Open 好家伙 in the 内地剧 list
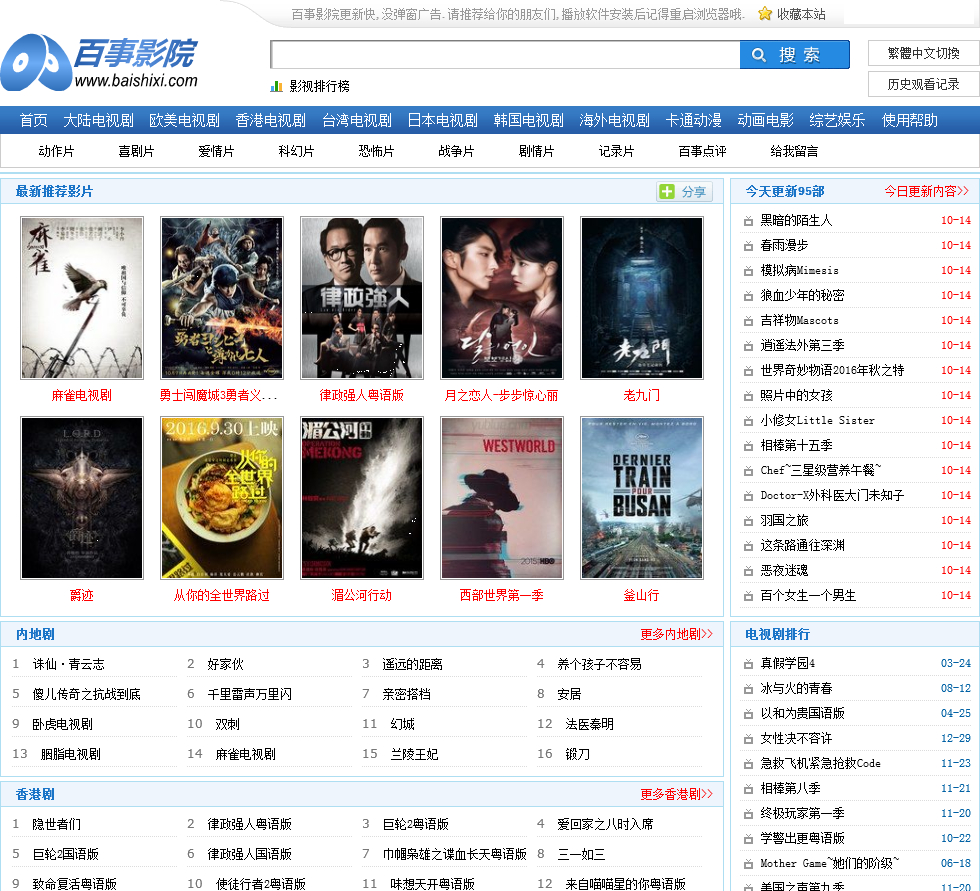 coord(225,664)
